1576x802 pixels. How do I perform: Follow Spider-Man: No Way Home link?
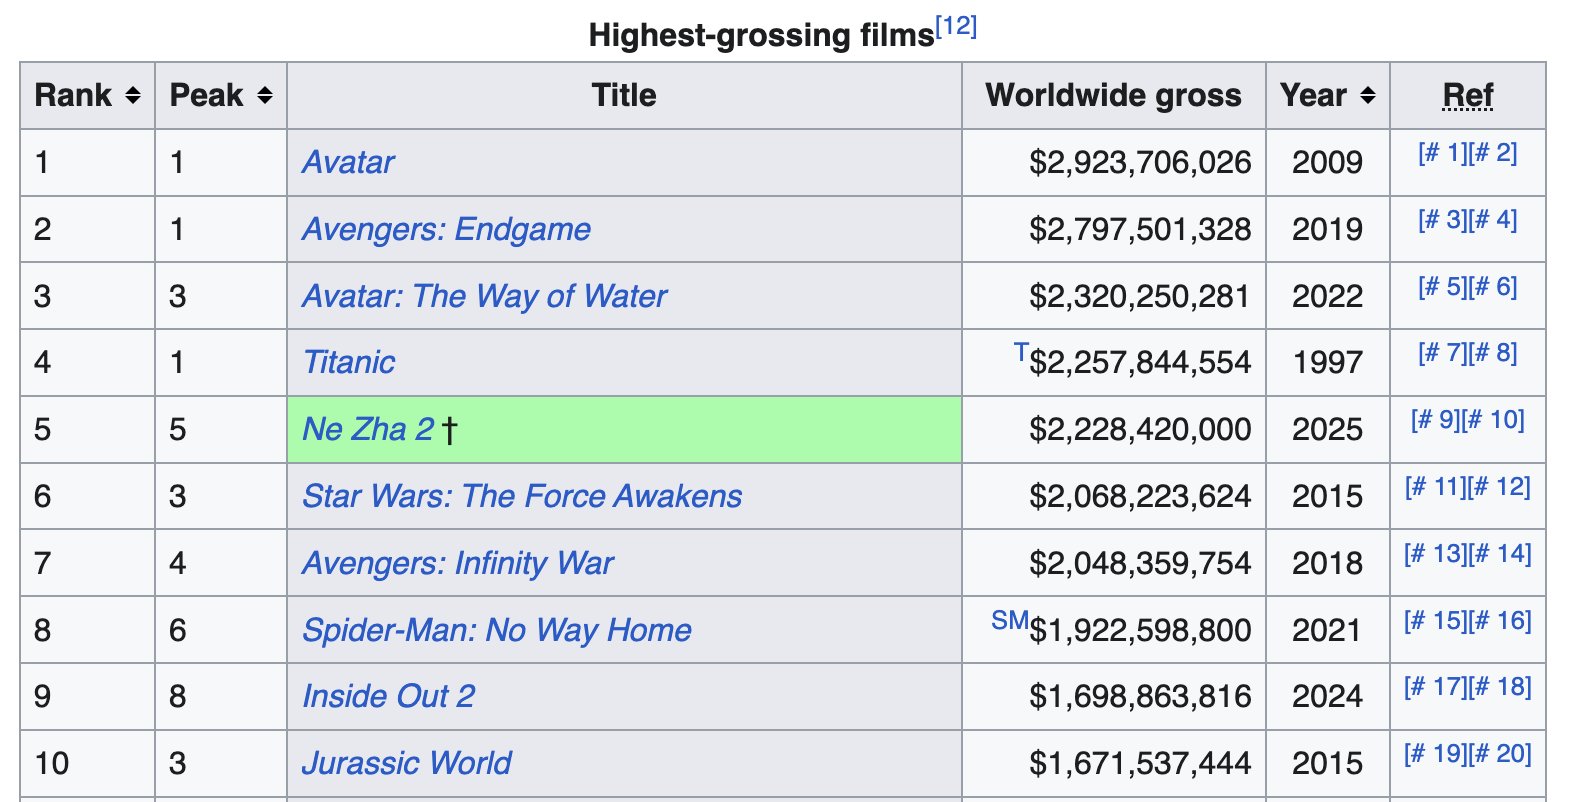pos(497,630)
